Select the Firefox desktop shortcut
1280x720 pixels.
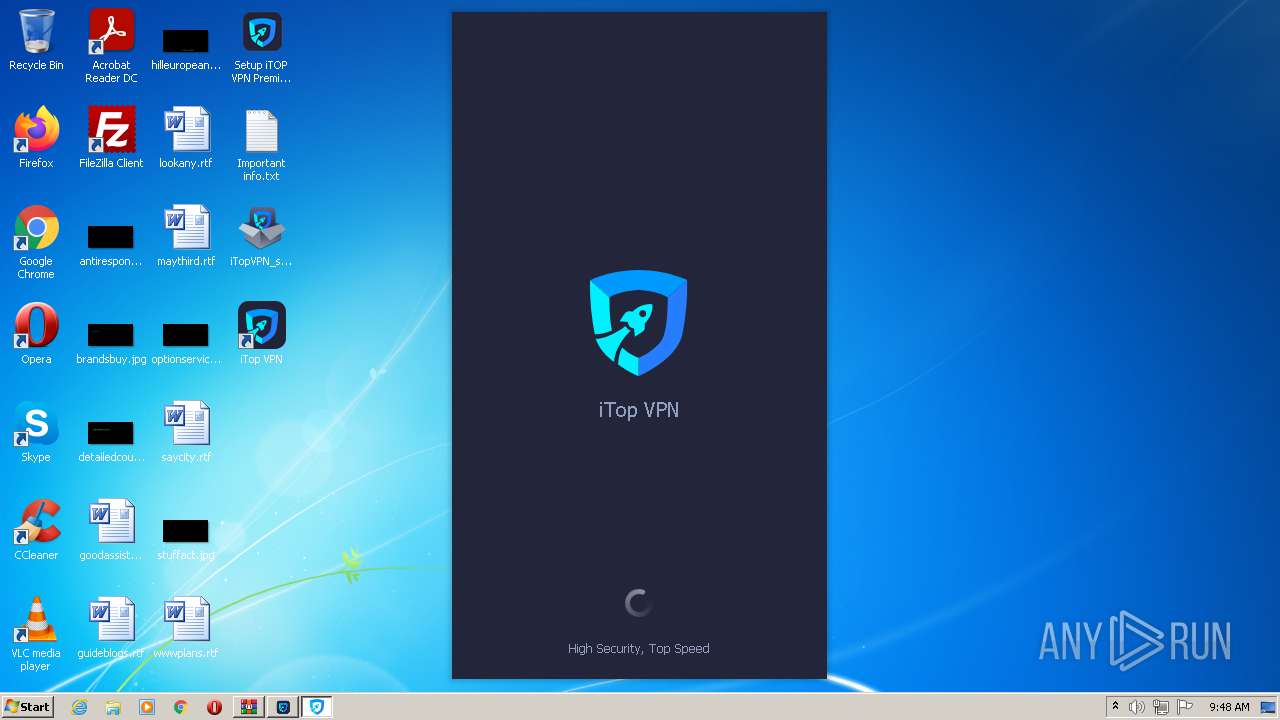click(36, 138)
